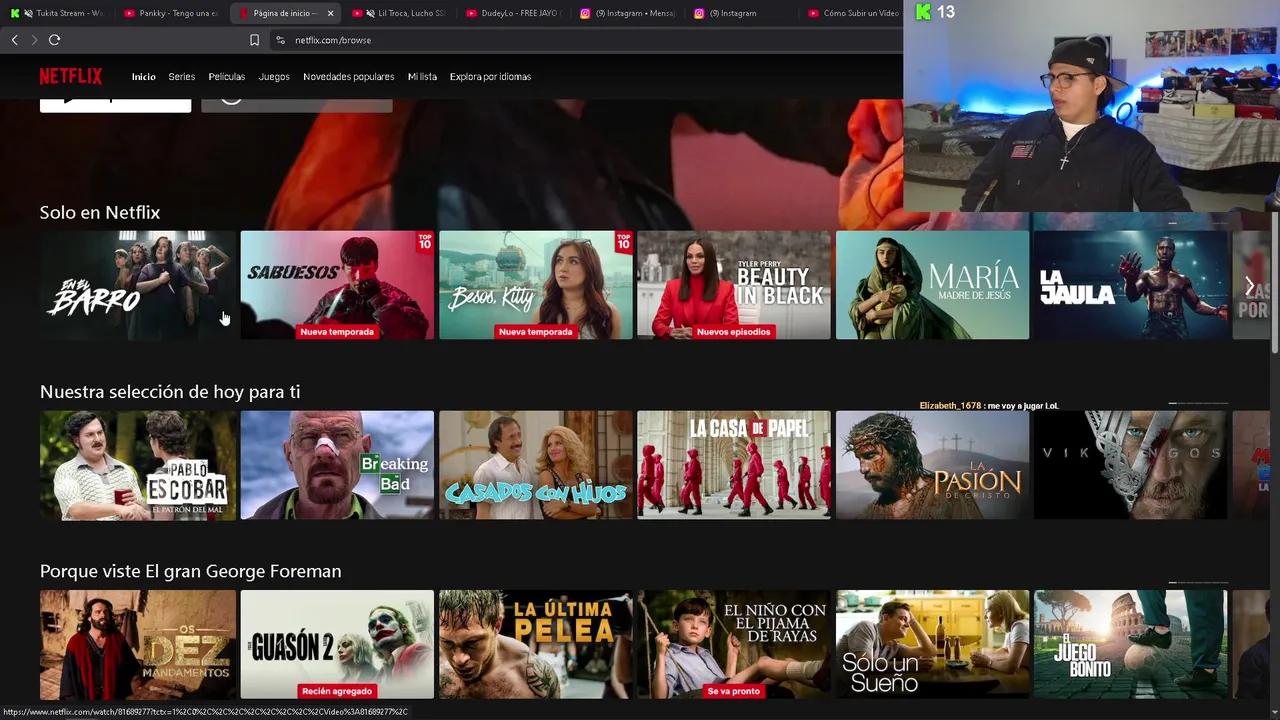
Task: Advance the Solo en Netflix row with right chevron
Action: 1249,286
